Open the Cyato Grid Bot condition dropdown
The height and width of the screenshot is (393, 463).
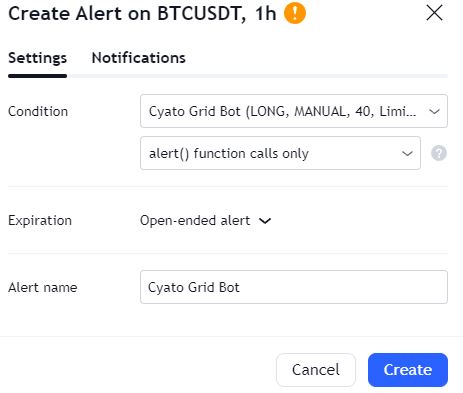294,111
